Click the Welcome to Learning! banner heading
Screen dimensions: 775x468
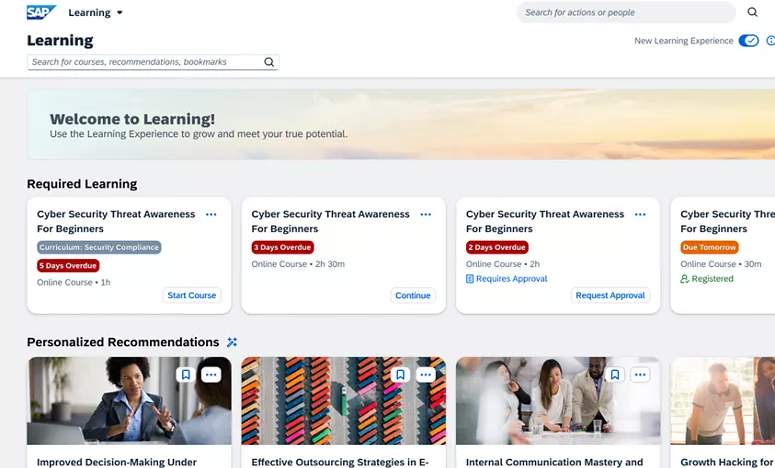pyautogui.click(x=132, y=119)
